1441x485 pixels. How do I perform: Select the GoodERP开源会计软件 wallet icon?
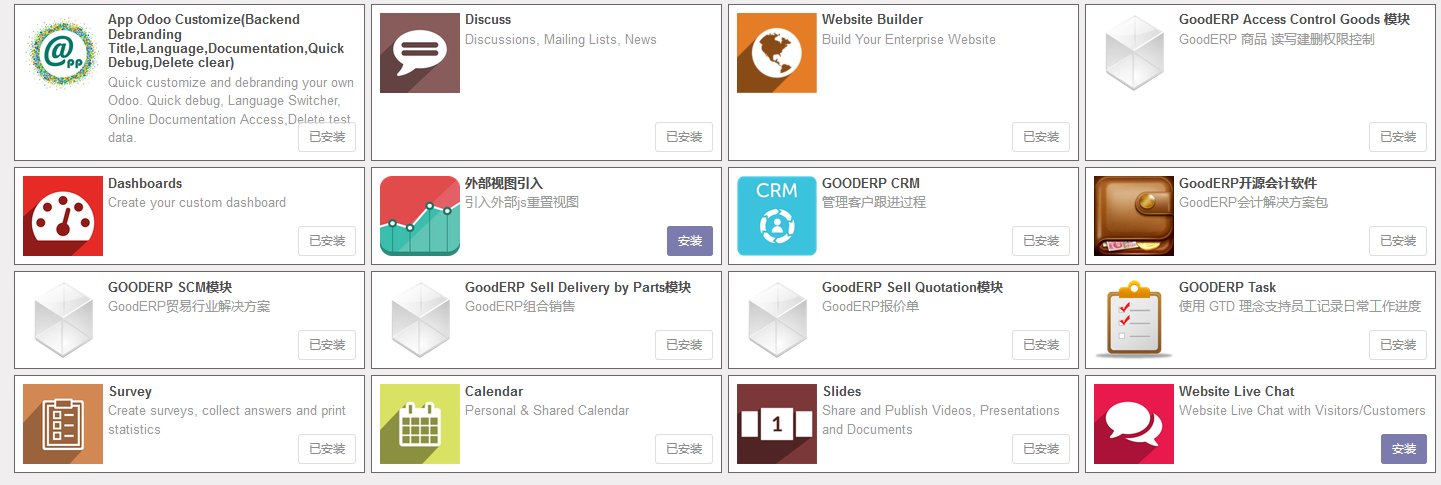[x=1134, y=216]
